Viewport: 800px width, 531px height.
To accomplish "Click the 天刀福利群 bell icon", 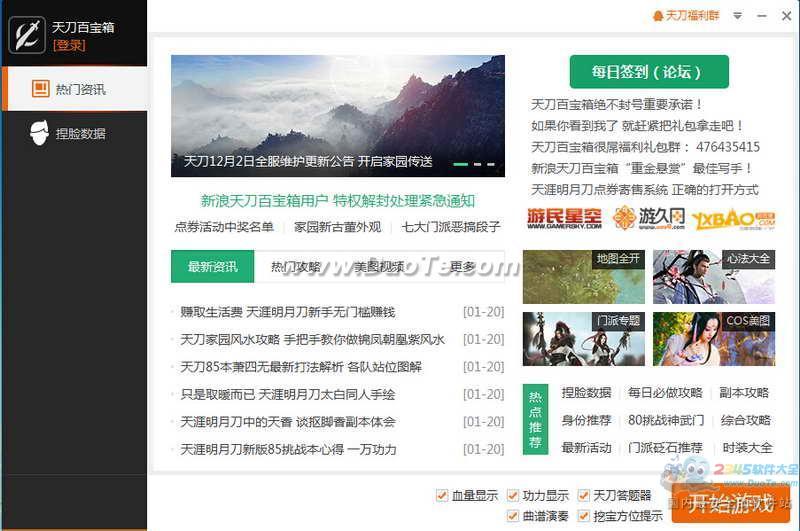I will coord(658,16).
